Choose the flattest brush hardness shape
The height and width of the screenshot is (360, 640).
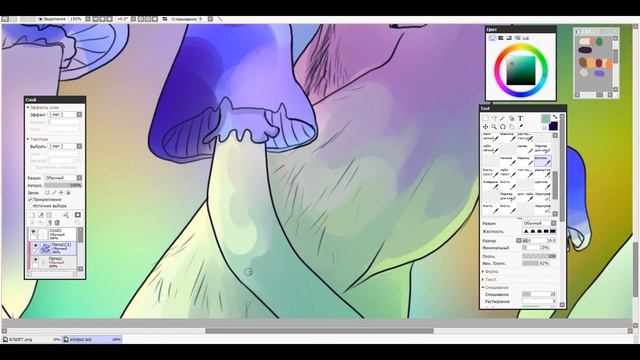553,231
